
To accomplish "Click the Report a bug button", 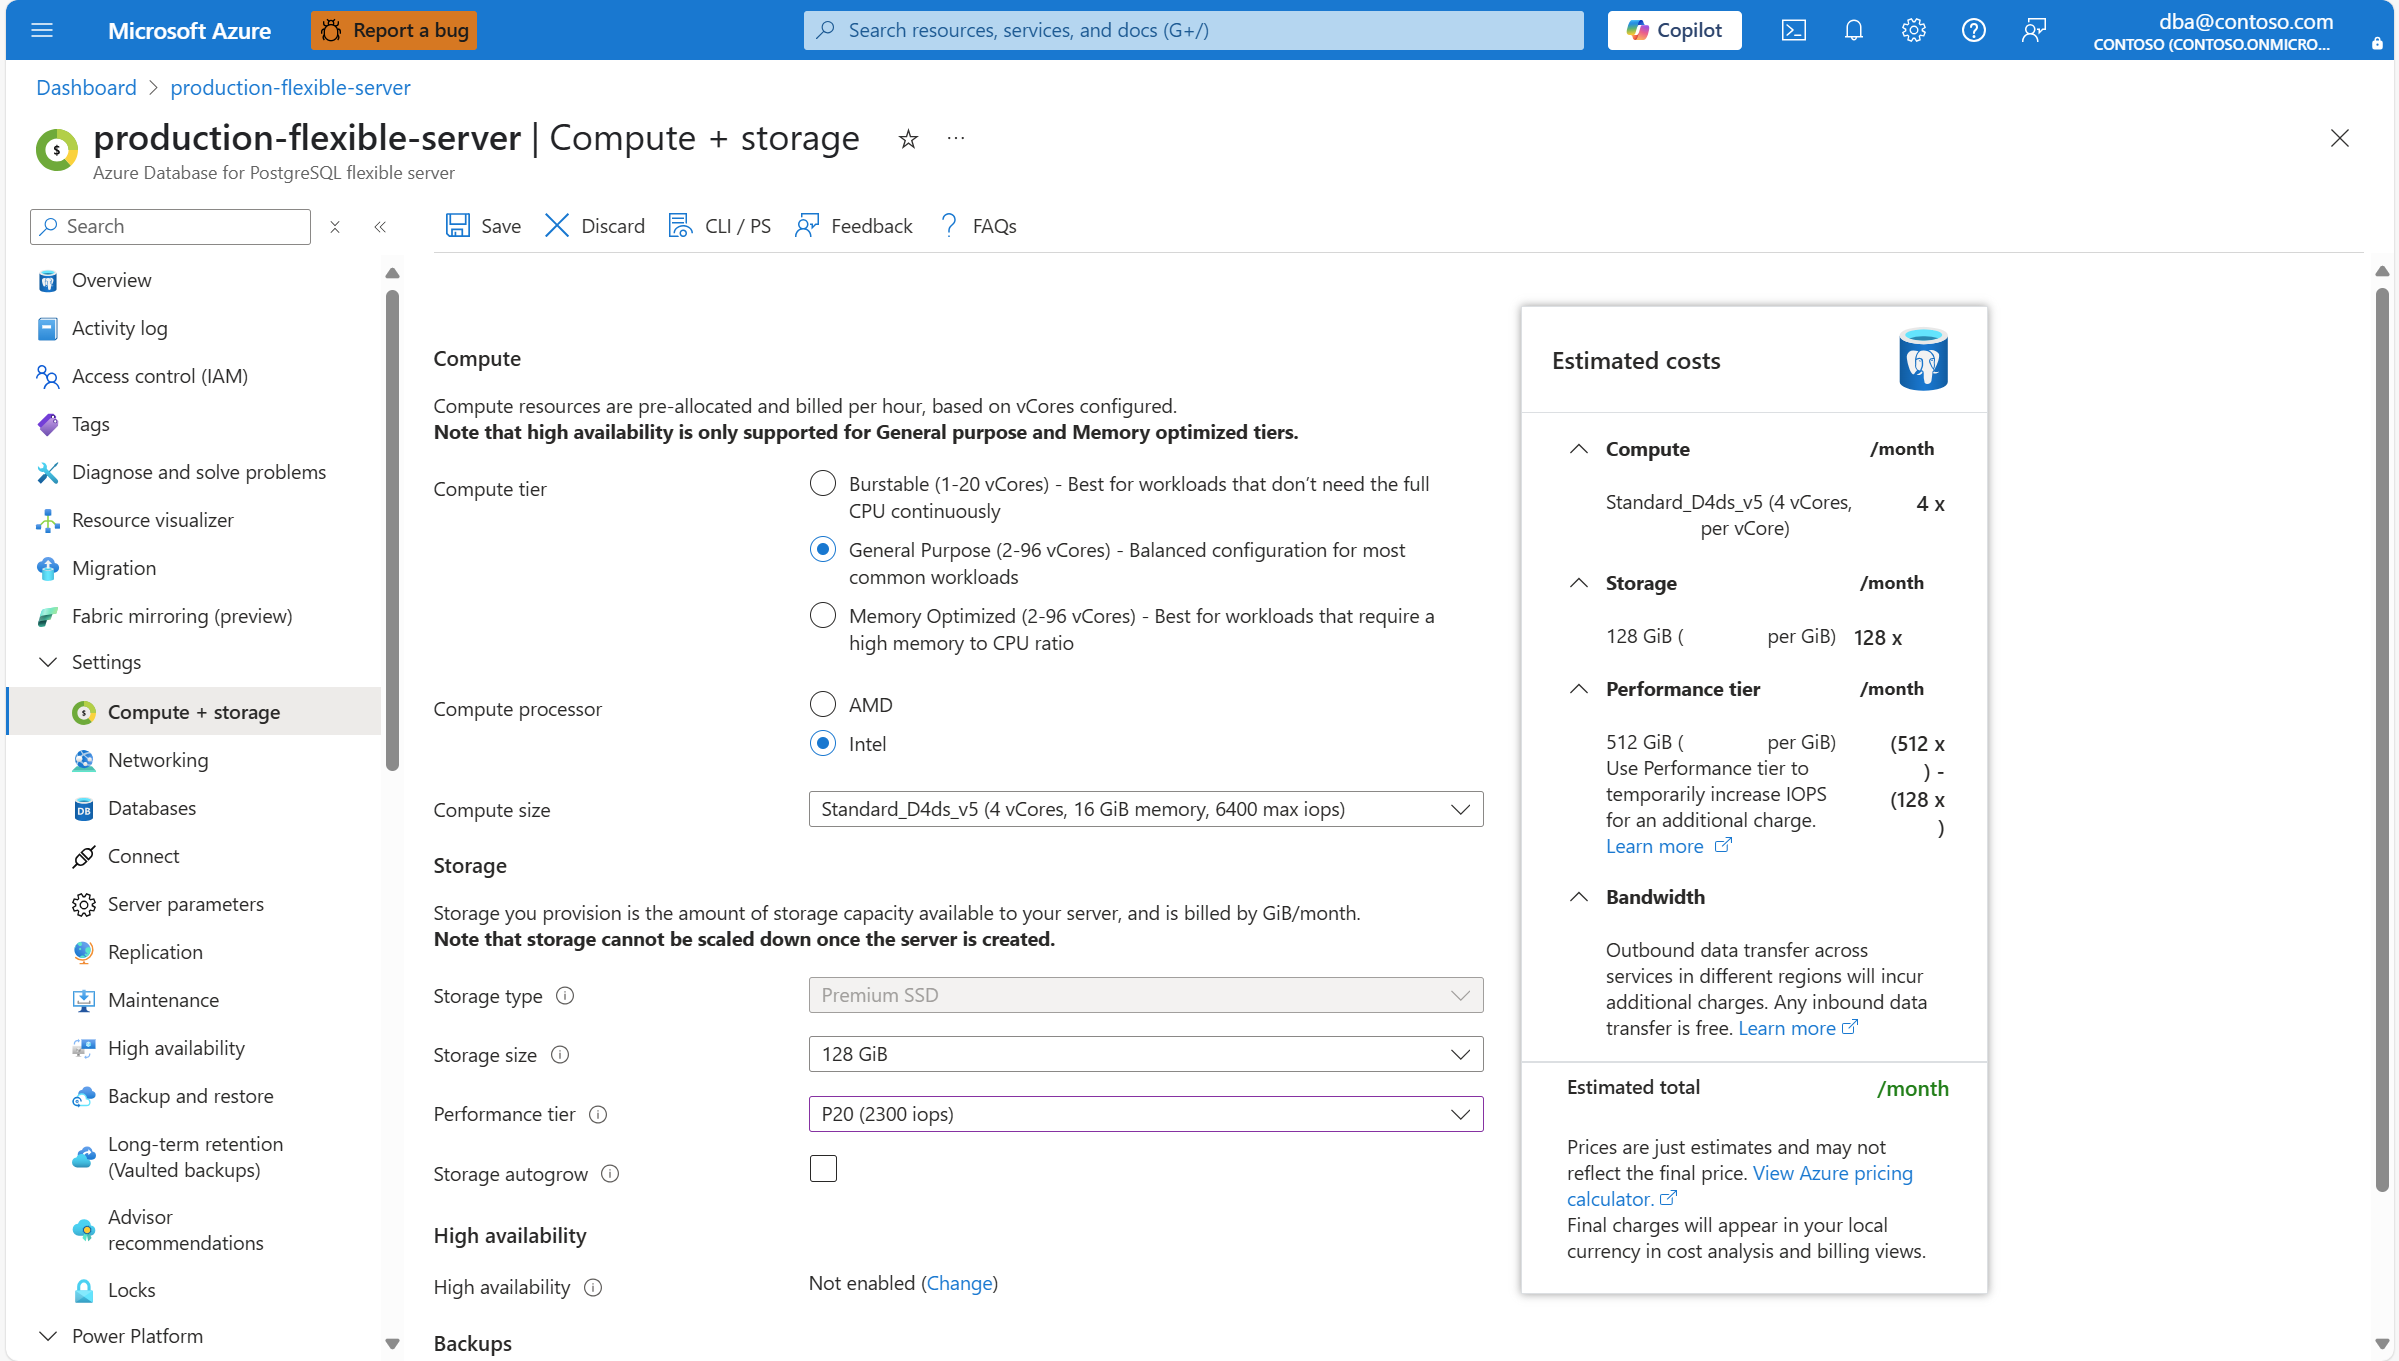I will click(x=394, y=30).
